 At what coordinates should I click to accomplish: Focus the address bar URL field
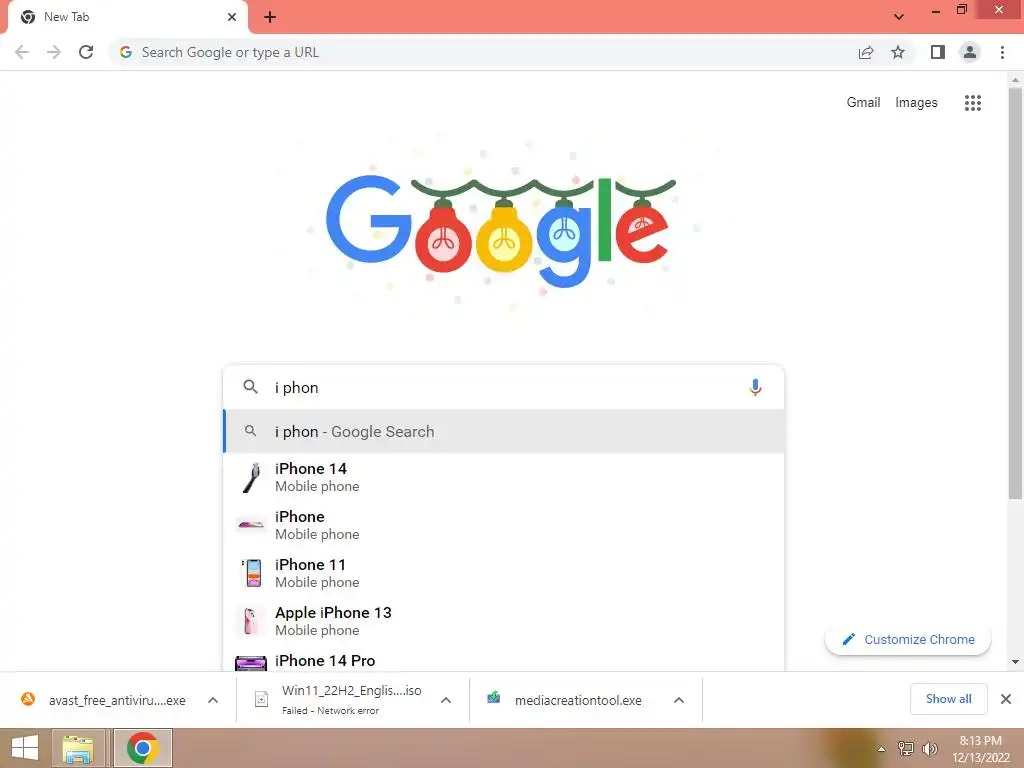(483, 52)
